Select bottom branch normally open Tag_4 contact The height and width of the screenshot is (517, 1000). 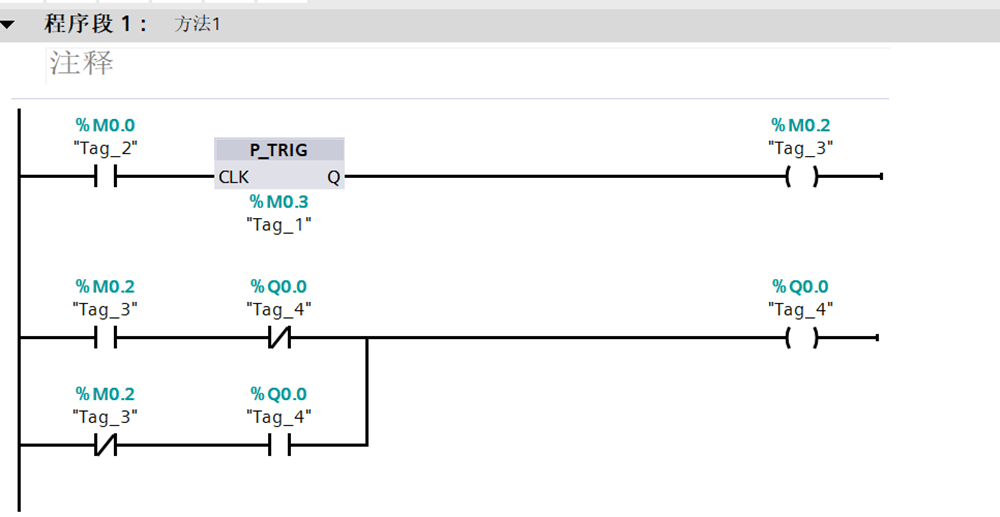[x=279, y=446]
